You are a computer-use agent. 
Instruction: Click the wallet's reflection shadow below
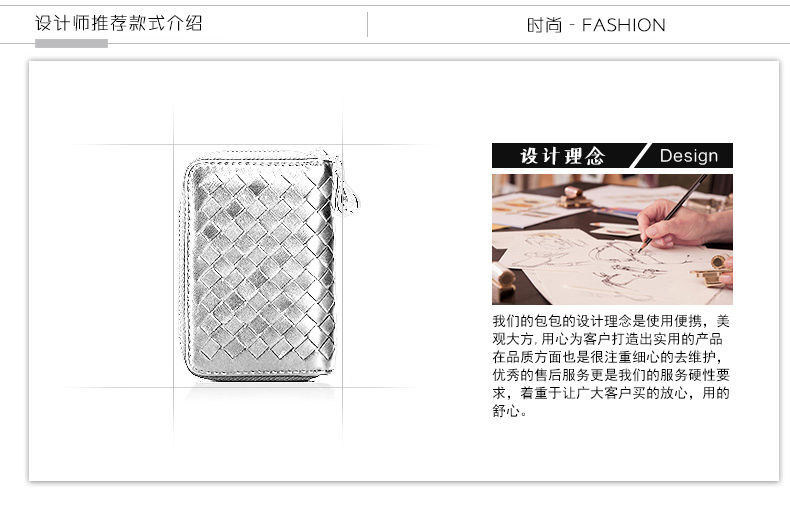tap(259, 393)
